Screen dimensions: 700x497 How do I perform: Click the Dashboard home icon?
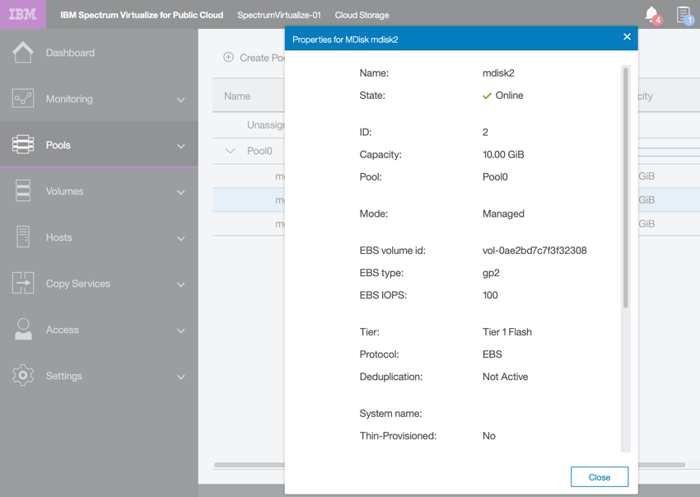[x=23, y=53]
